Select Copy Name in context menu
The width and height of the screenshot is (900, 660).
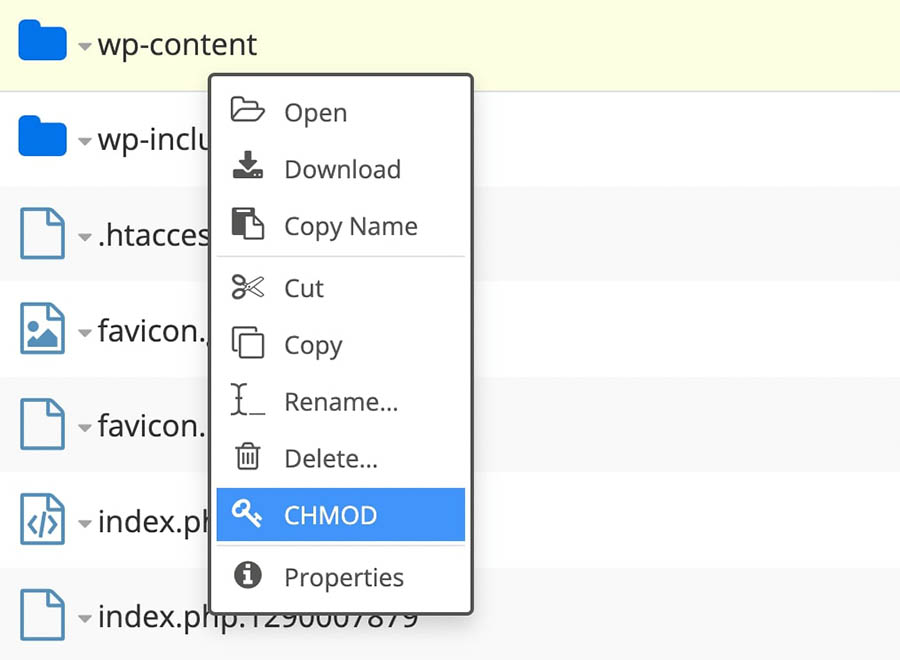point(350,226)
